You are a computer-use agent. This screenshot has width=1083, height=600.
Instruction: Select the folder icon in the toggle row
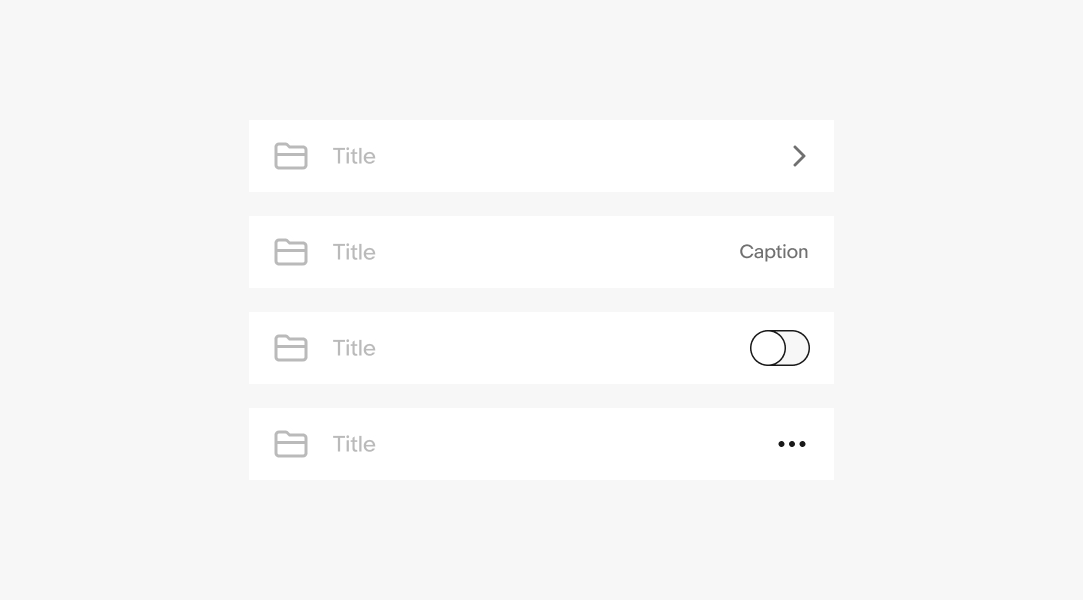(x=290, y=348)
